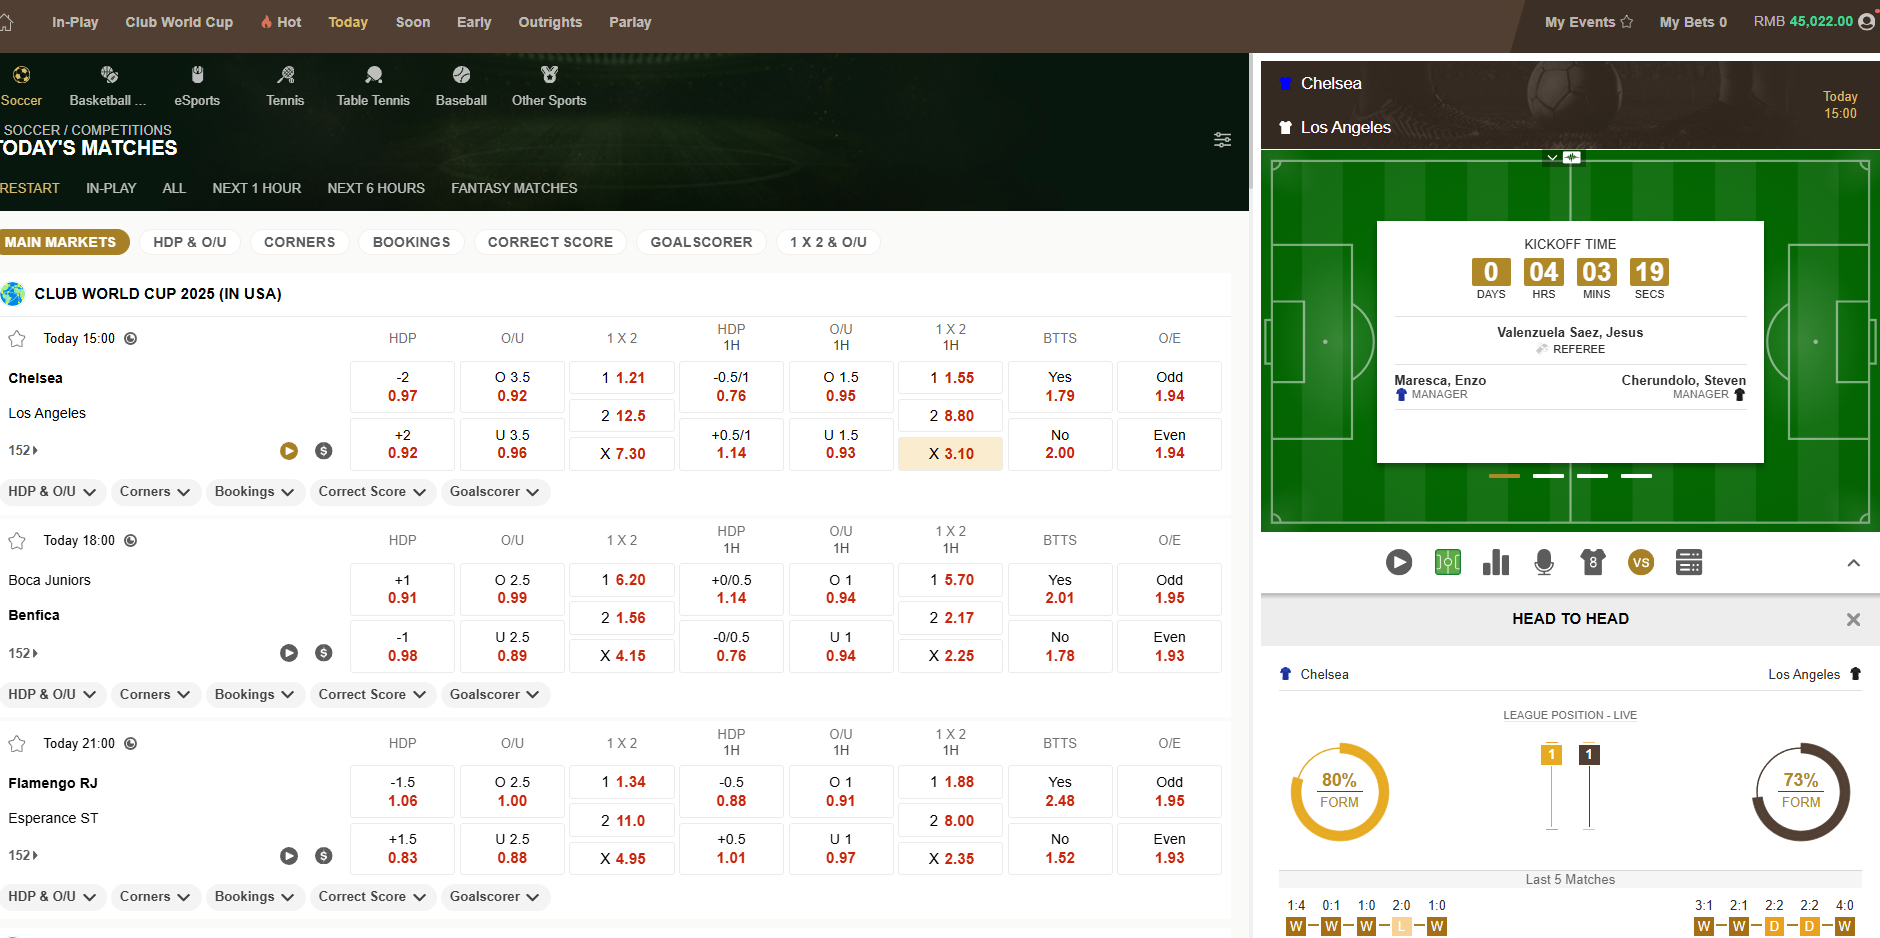
Task: Show the lineups jersey icon
Action: coord(1593,563)
